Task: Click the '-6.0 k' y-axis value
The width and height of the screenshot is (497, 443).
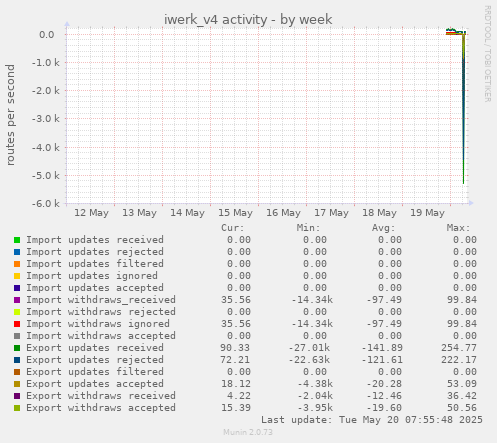Action: 46,203
